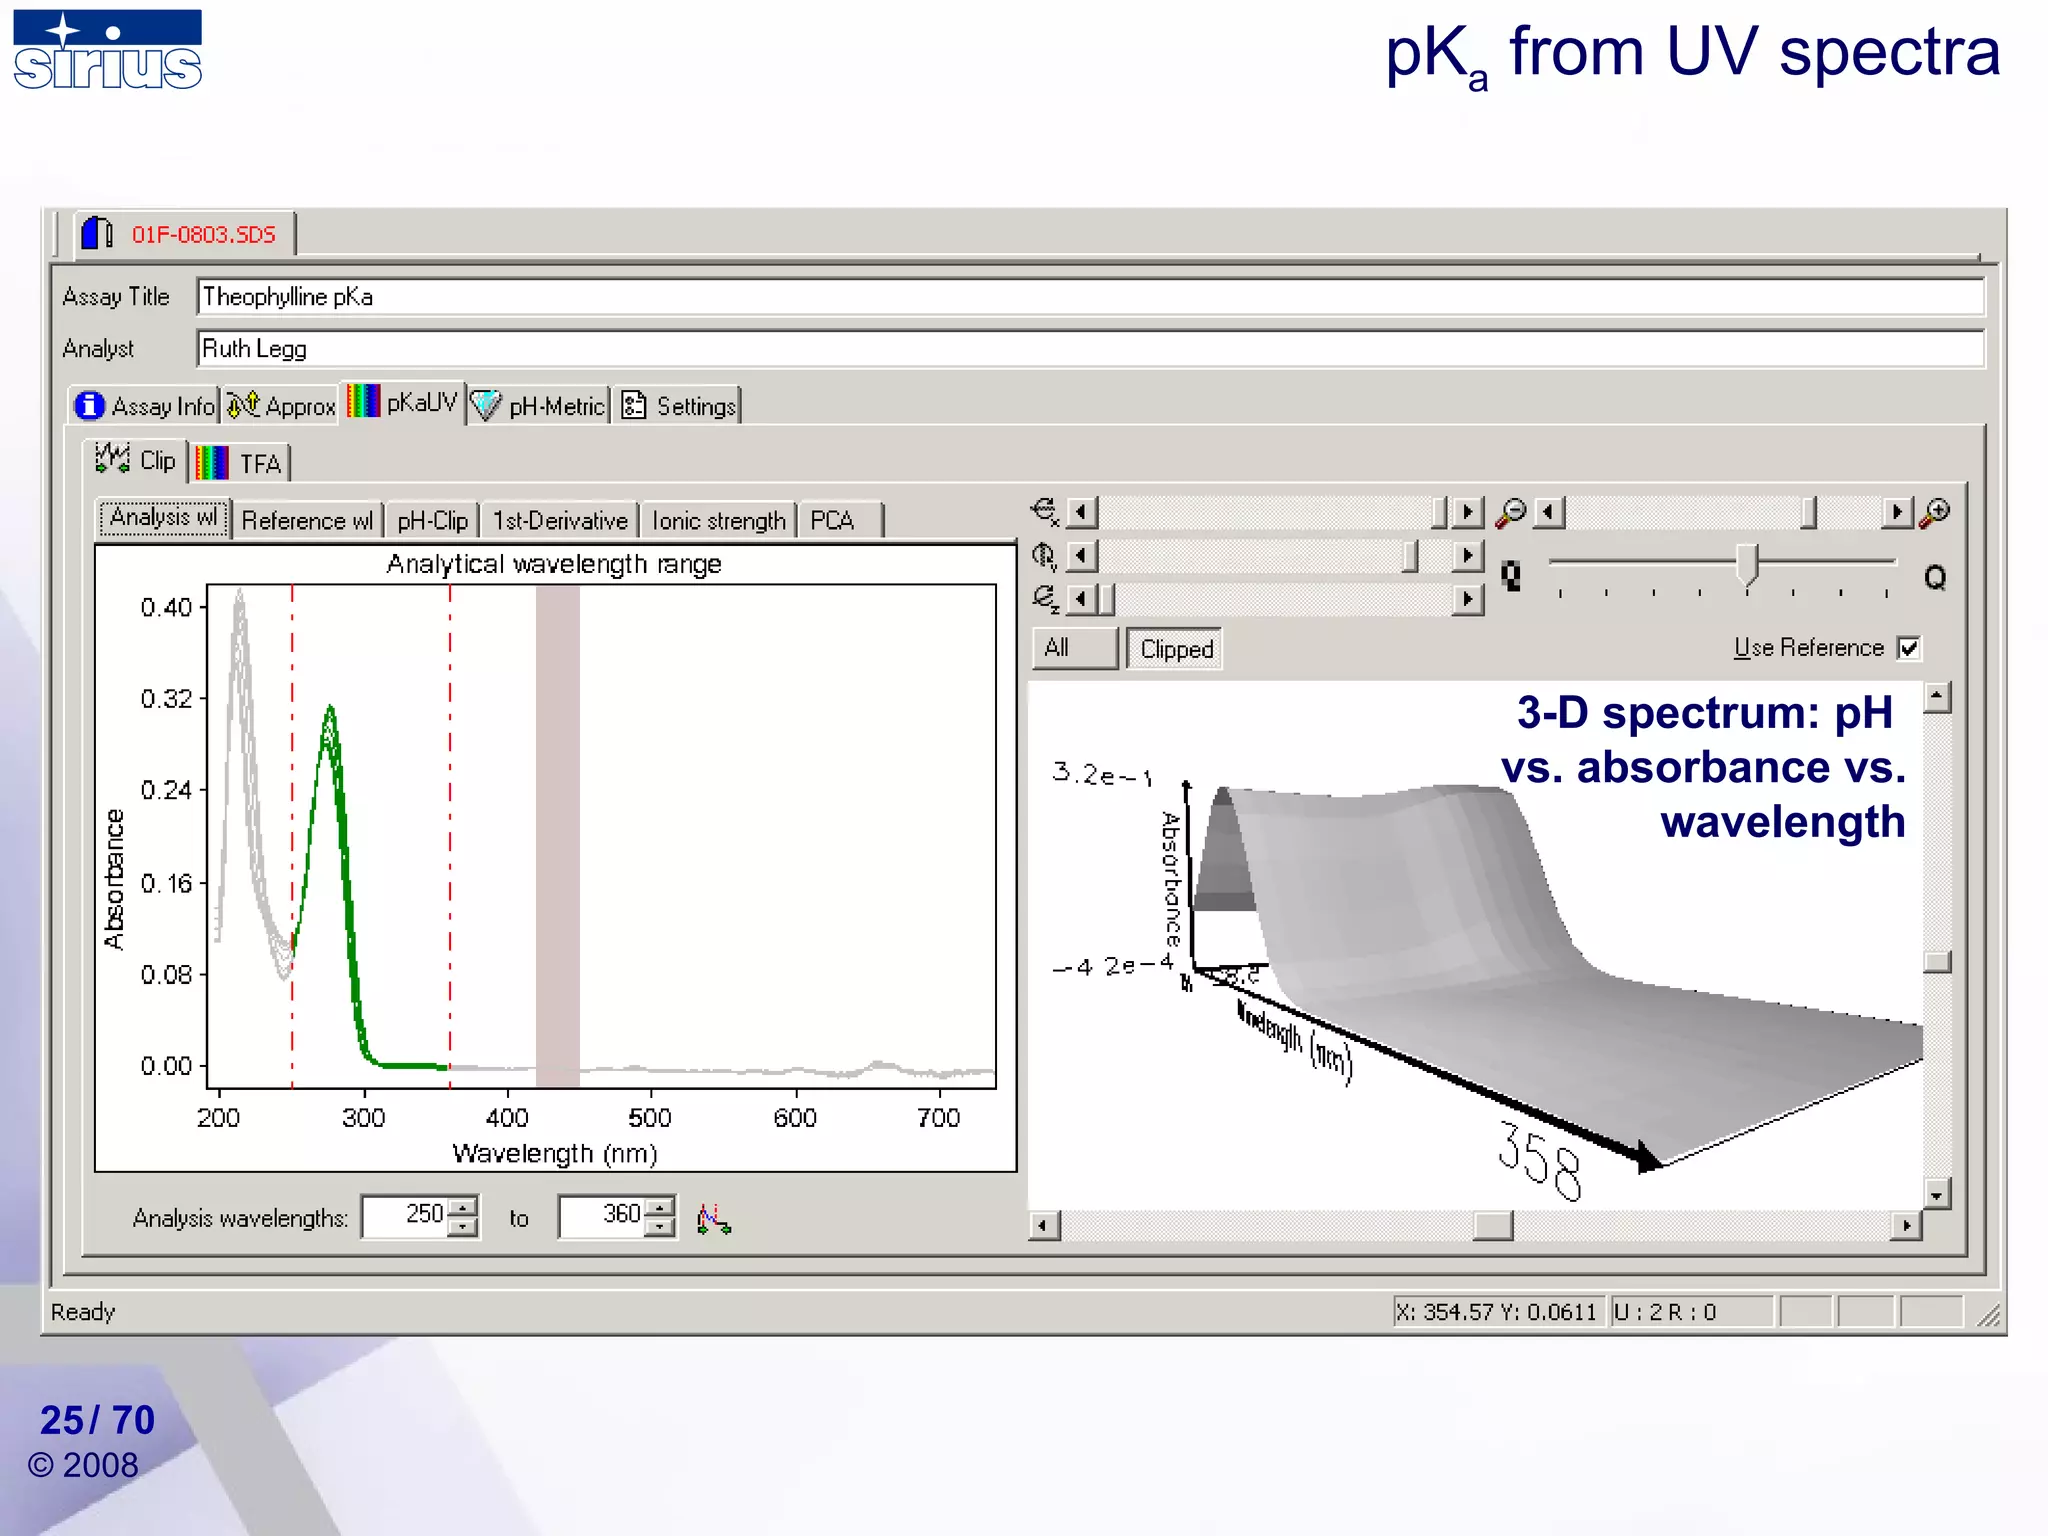The width and height of the screenshot is (2048, 1536).
Task: Click the apply wavelength range icon
Action: 713,1218
